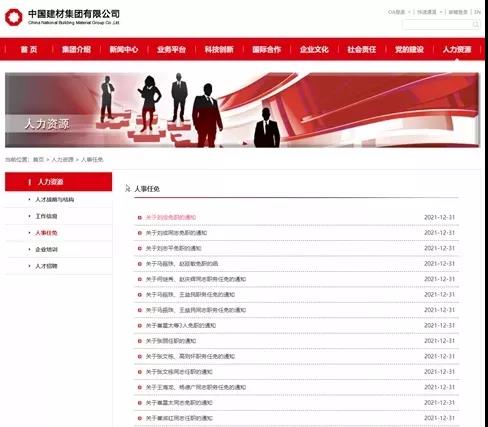This screenshot has width=488, height=427.
Task: Open the OA登录 dropdown arrow
Action: click(409, 12)
